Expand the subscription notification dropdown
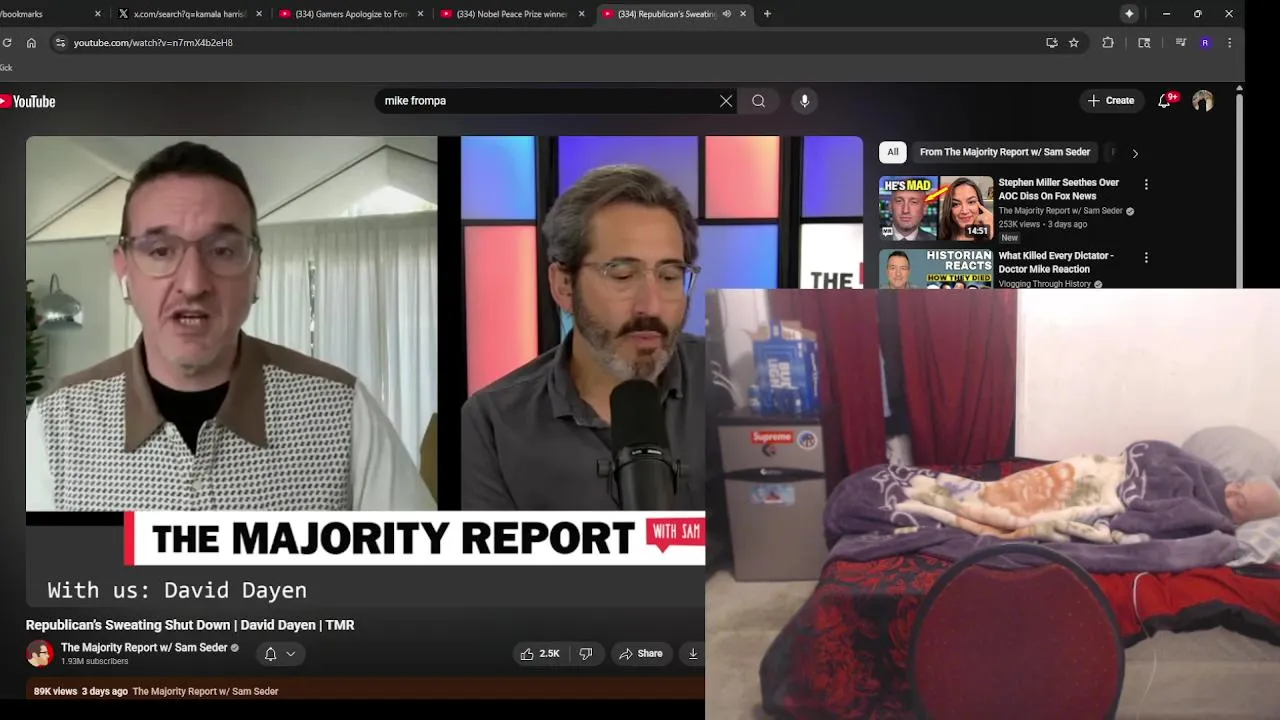The width and height of the screenshot is (1280, 720). [280, 654]
